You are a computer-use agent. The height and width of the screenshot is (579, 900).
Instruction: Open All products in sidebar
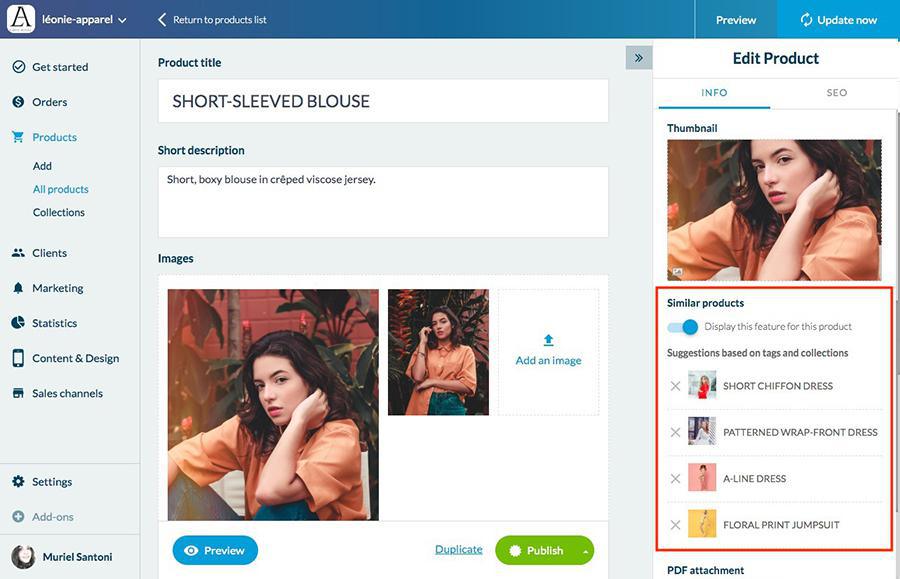coord(61,189)
